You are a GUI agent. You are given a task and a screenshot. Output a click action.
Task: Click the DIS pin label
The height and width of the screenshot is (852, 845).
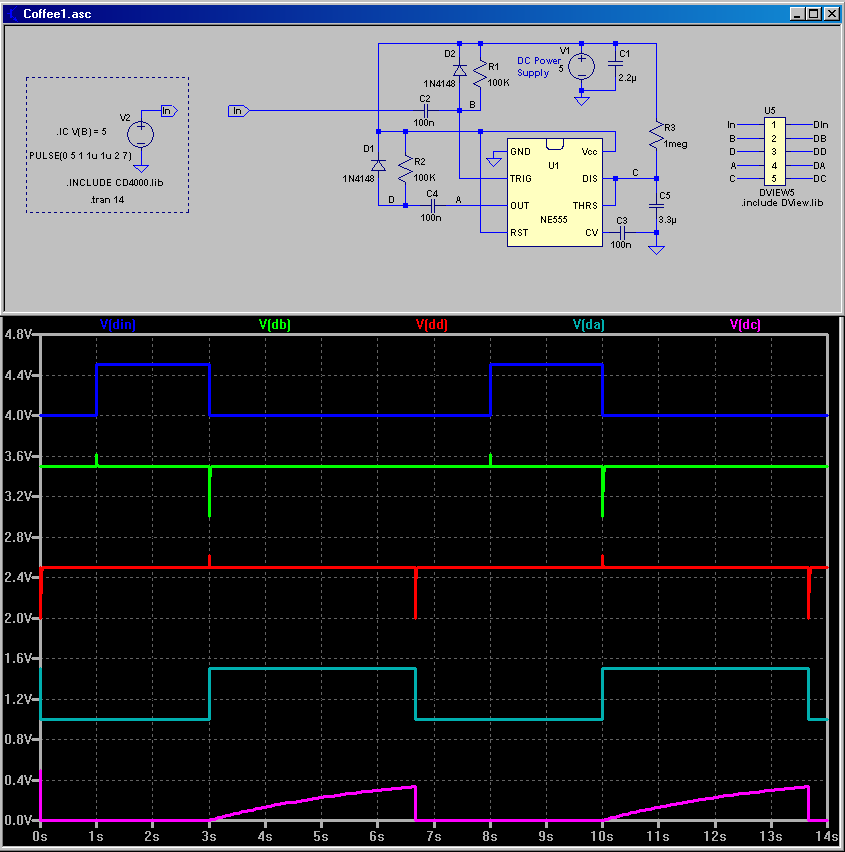click(x=590, y=179)
